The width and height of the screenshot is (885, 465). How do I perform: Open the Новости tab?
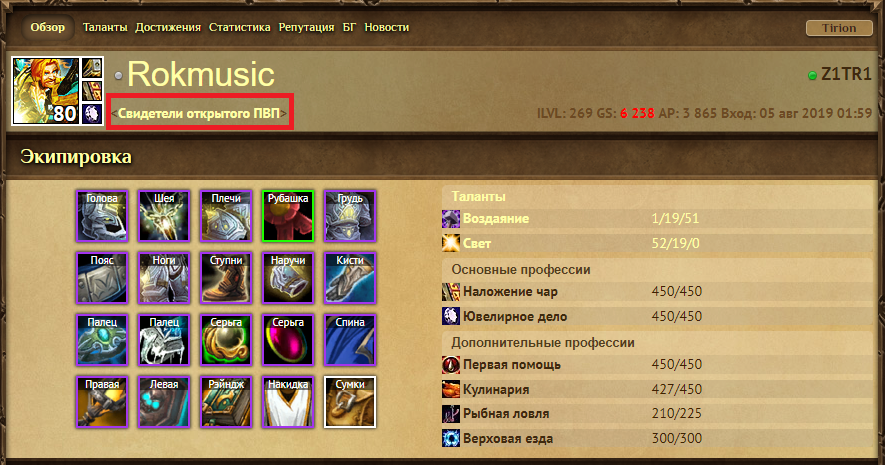(x=387, y=27)
